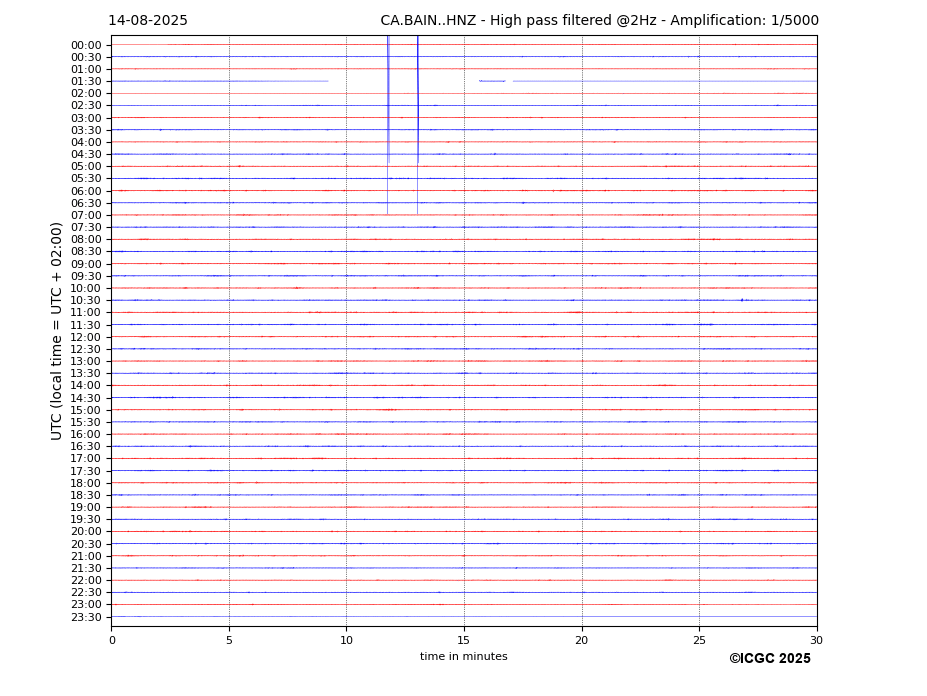The height and width of the screenshot is (696, 927).
Task: Click the CA.BAIN..HNZ plot title
Action: pos(599,21)
